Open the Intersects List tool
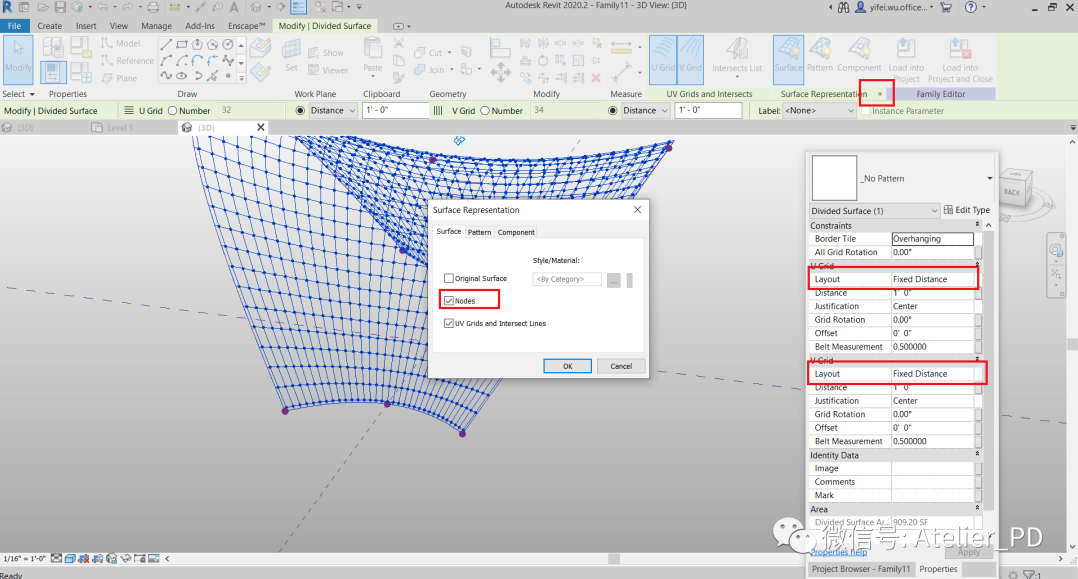Image resolution: width=1078 pixels, height=579 pixels. (737, 56)
